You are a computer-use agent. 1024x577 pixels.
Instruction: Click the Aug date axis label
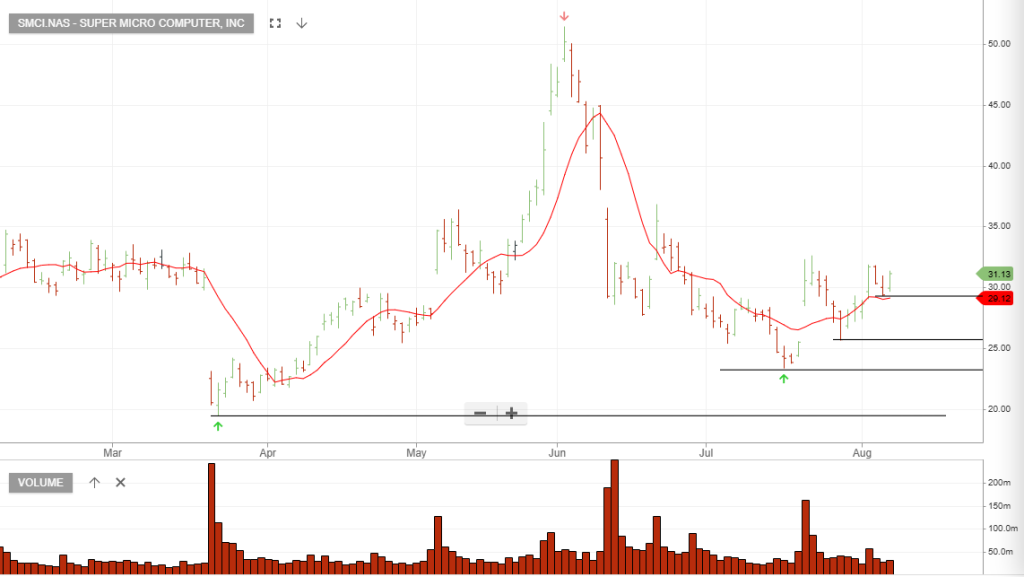point(862,452)
